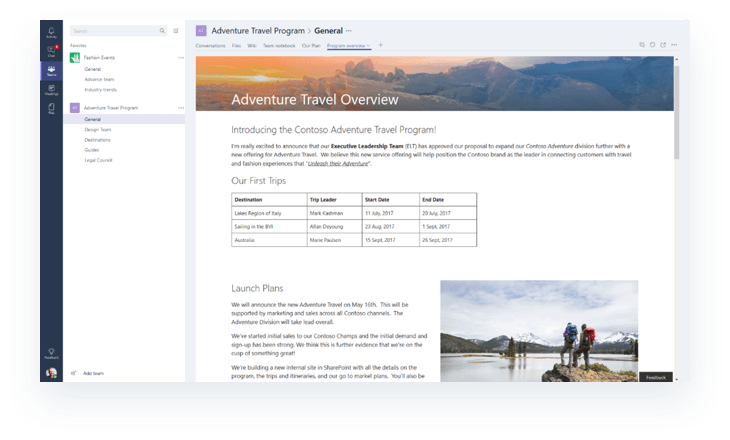
Task: Open the Industry trends channel
Action: click(101, 89)
